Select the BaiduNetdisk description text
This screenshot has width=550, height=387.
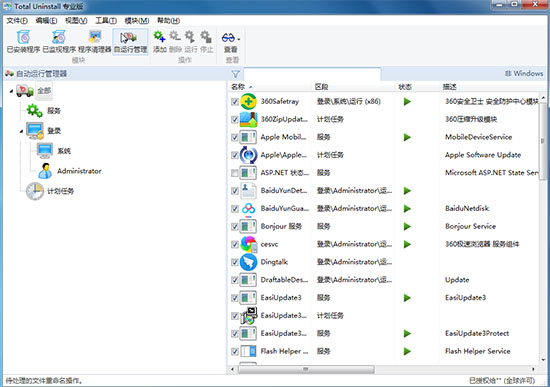coord(467,208)
